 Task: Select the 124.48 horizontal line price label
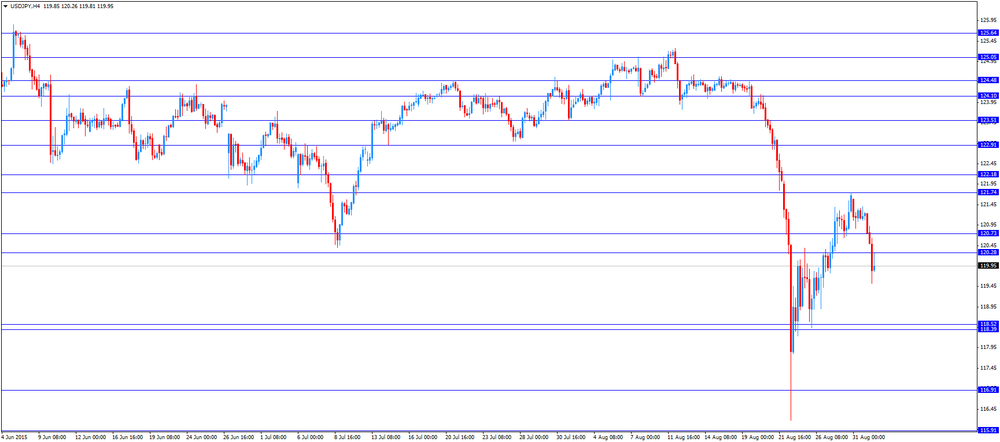click(987, 80)
